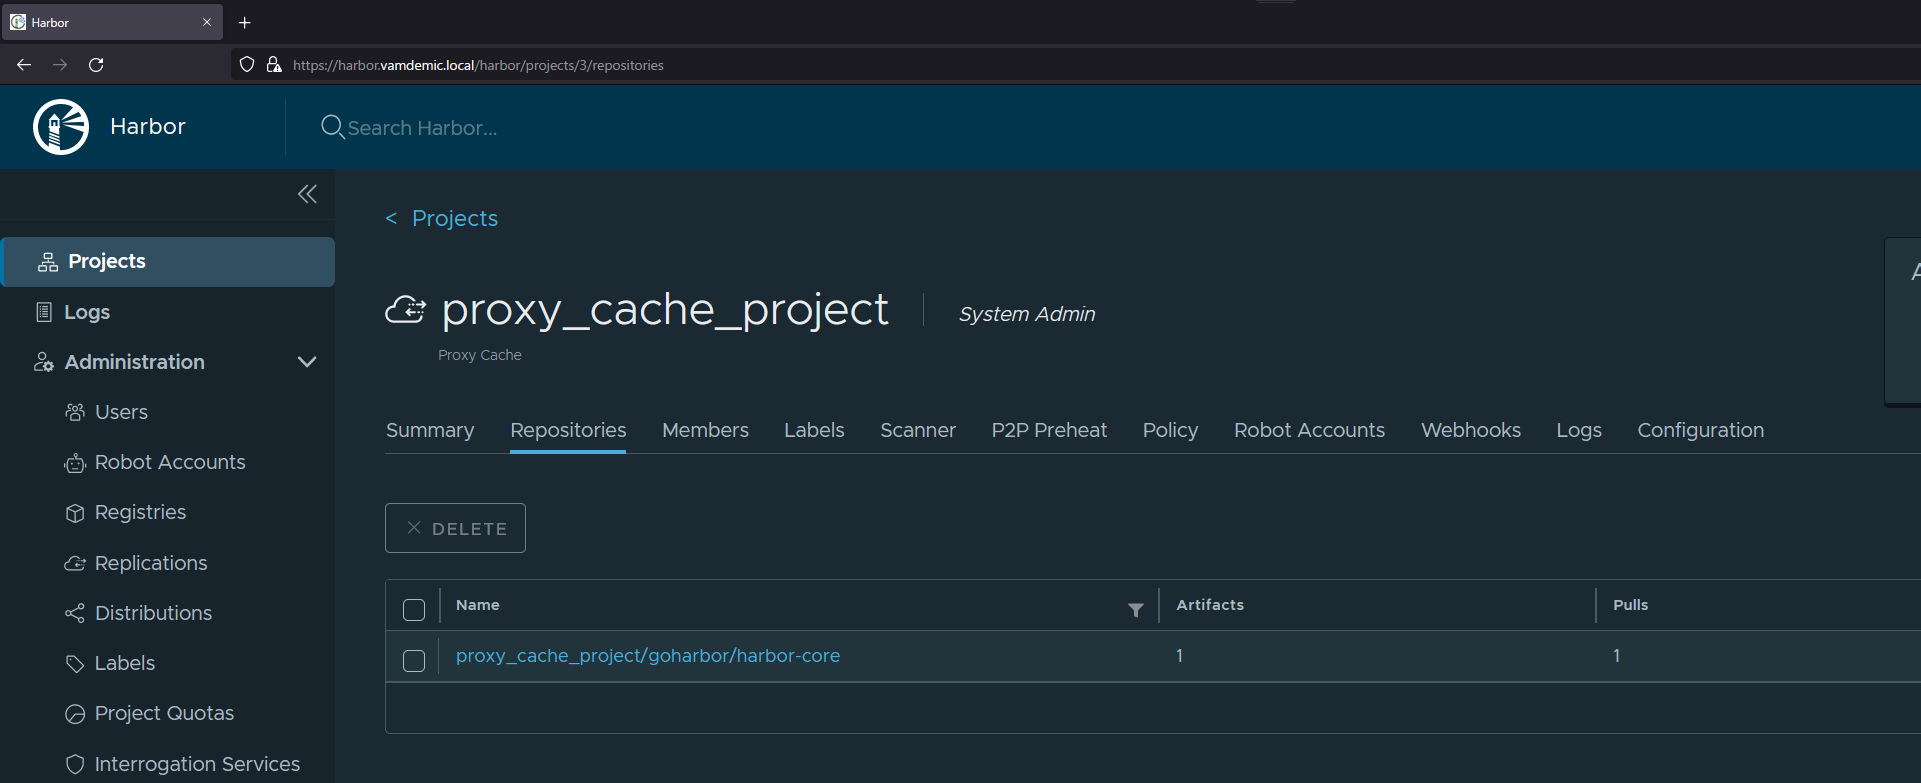Click the Harbor lighthouse logo
The width and height of the screenshot is (1921, 783).
coord(61,127)
